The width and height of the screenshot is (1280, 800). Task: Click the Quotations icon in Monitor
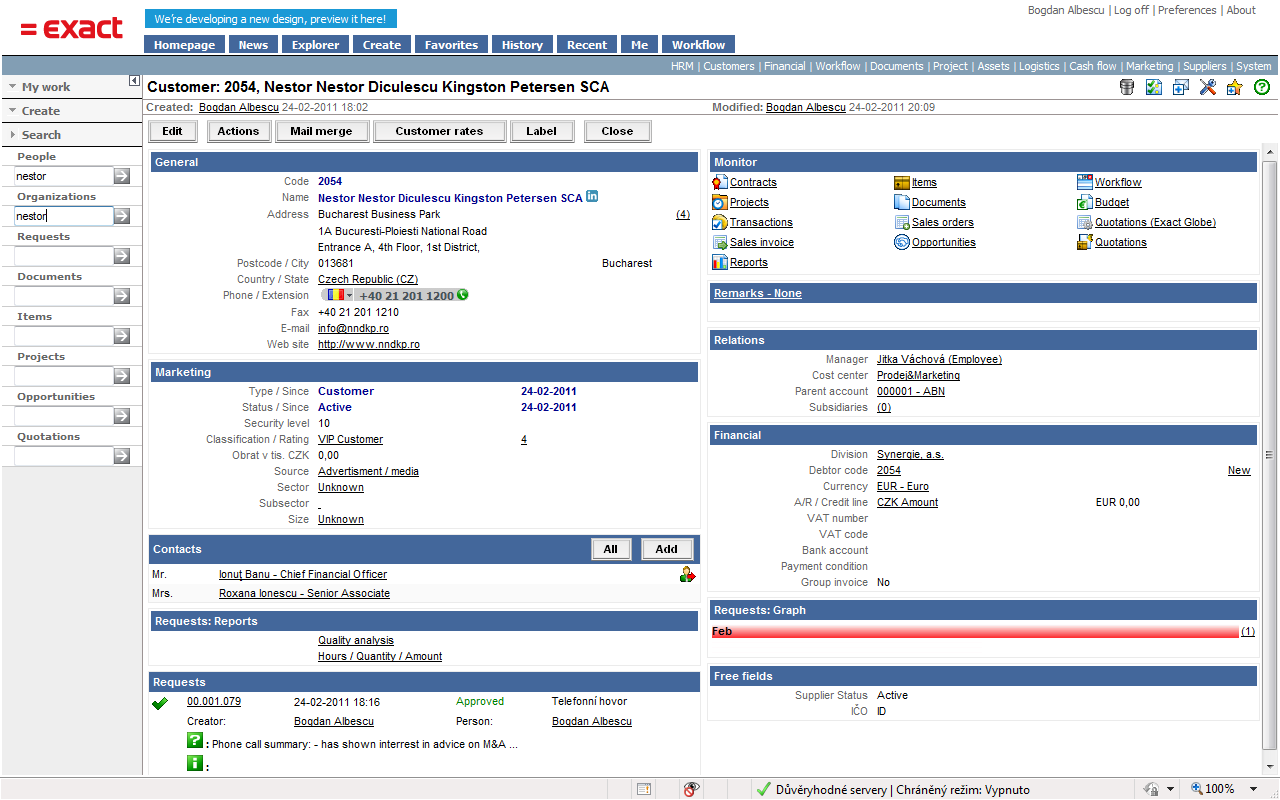[1085, 242]
